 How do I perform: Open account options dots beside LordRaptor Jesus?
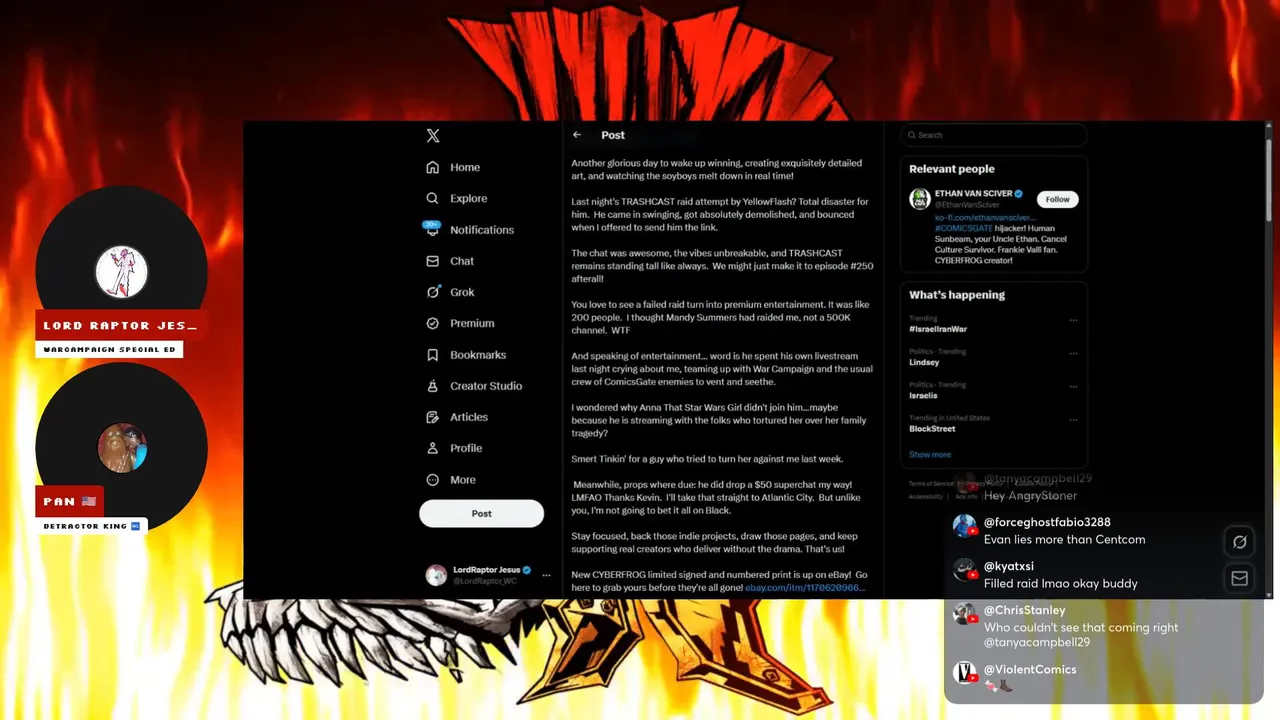coord(546,575)
